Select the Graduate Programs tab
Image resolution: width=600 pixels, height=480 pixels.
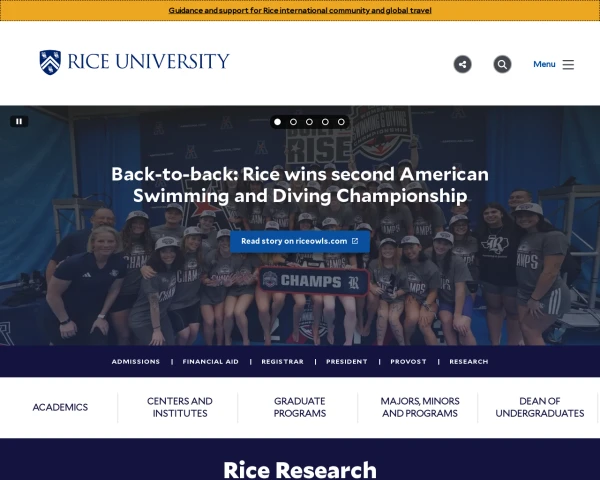click(300, 407)
